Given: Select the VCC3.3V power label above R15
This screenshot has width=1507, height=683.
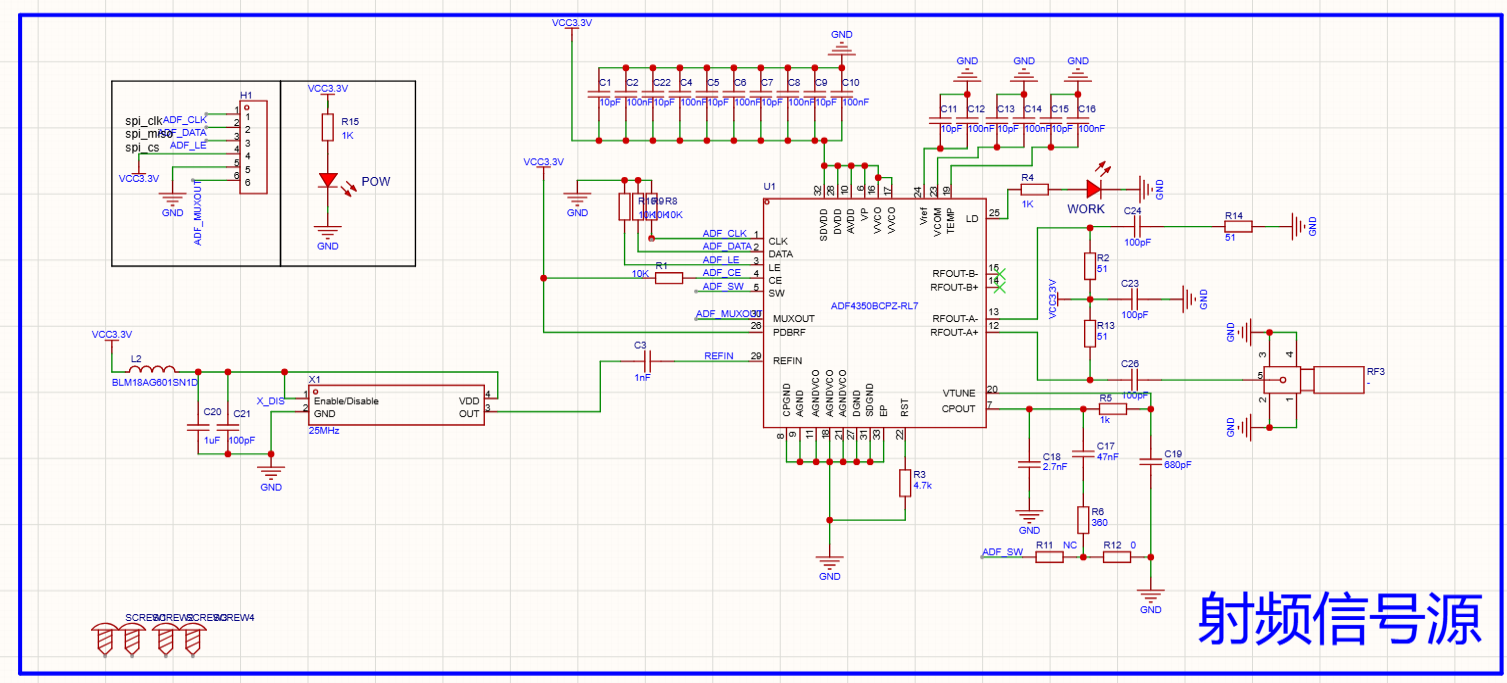Looking at the screenshot, I should coord(328,89).
